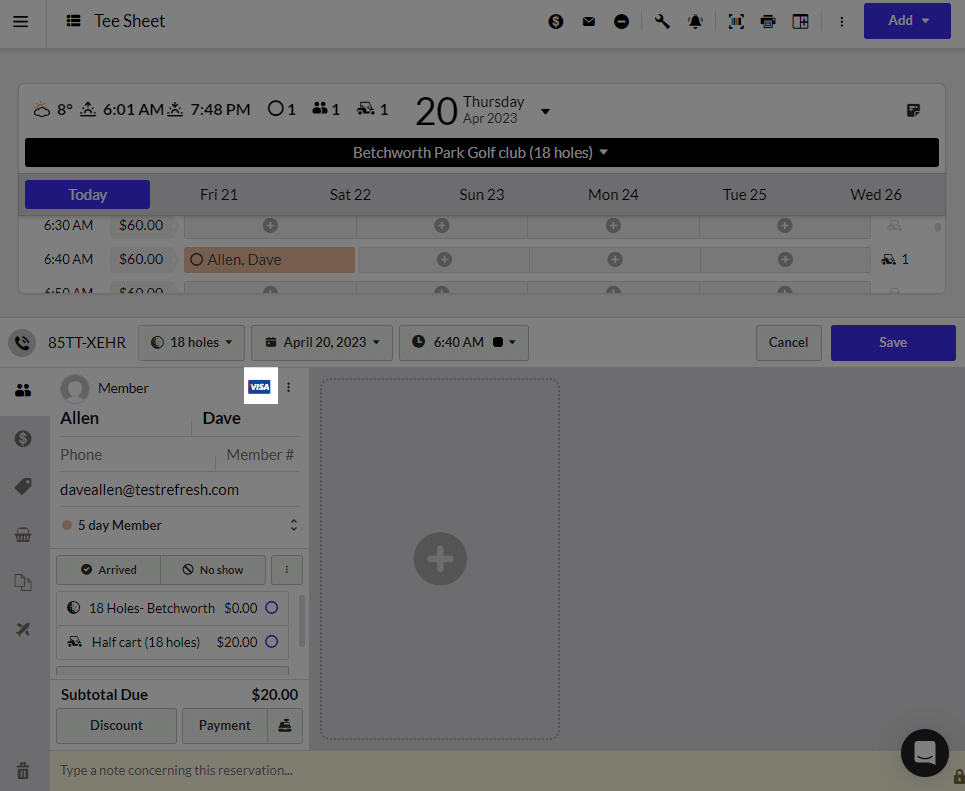
Task: Select the Sat 22 day tab
Action: (350, 195)
